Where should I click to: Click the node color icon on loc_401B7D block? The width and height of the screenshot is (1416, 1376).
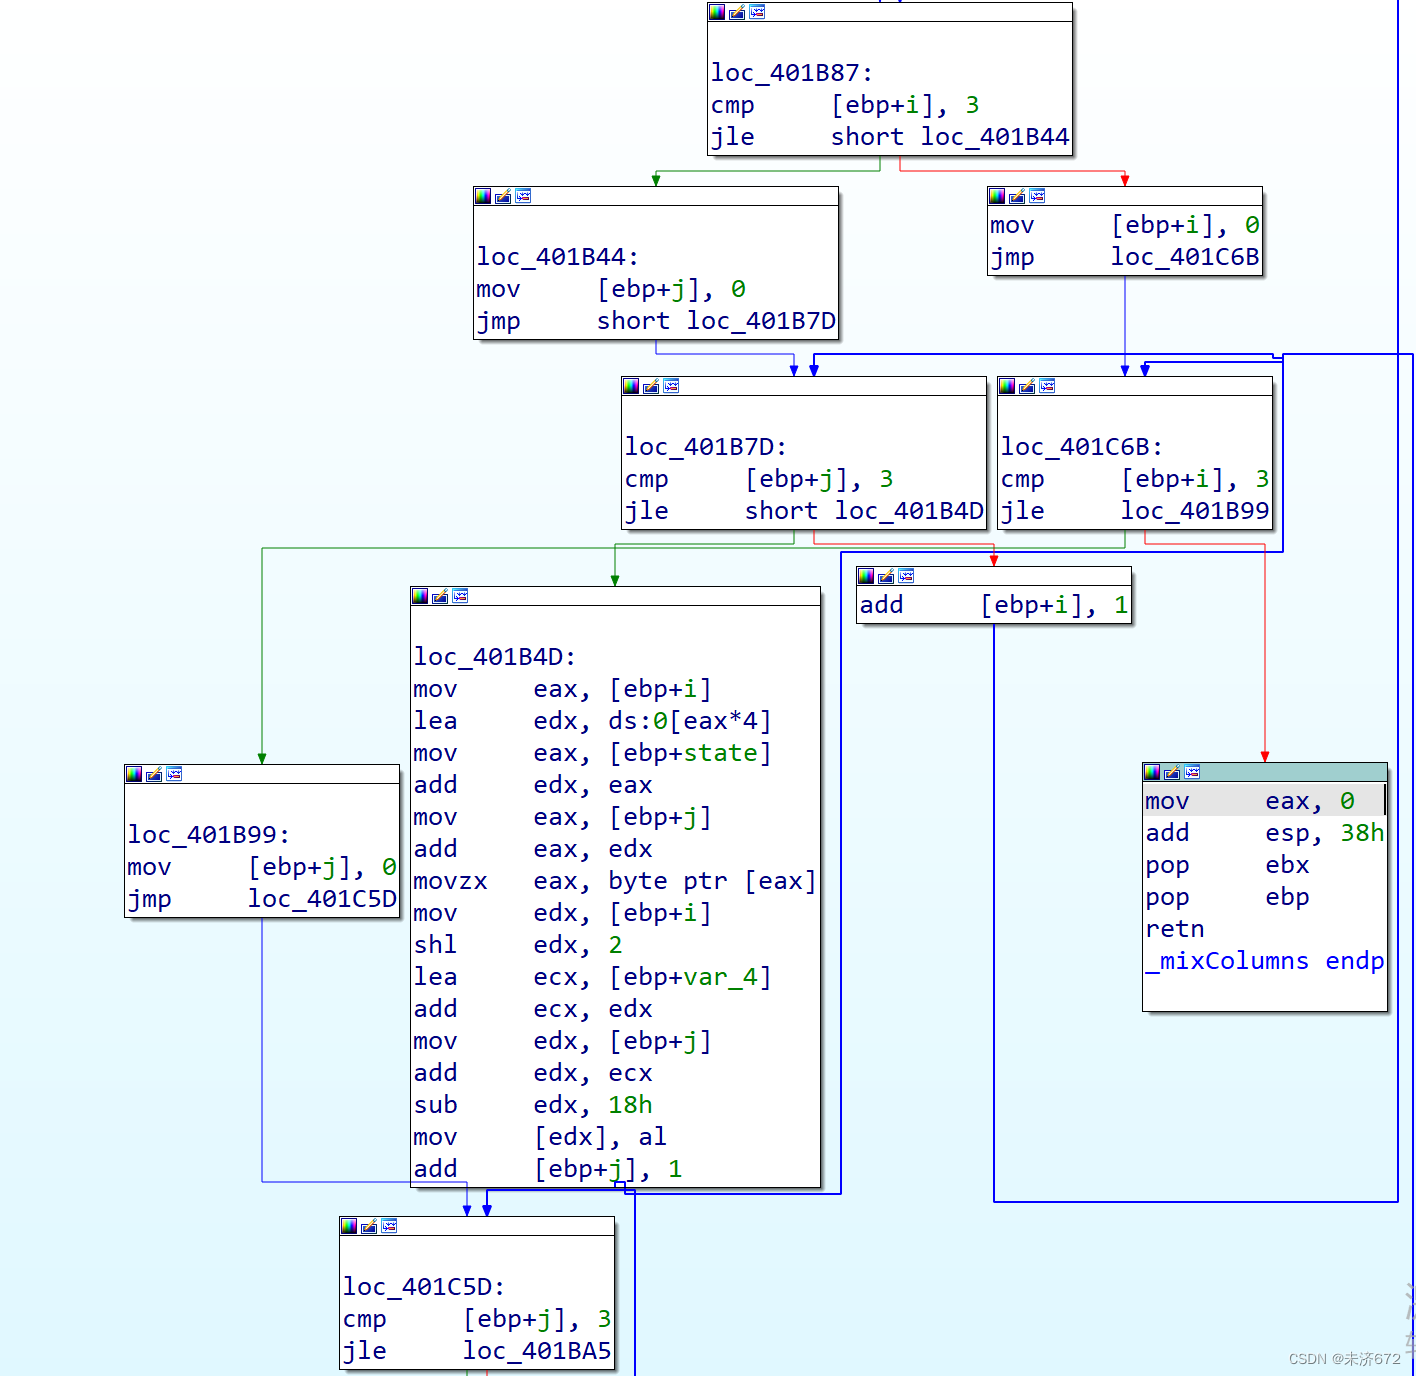[631, 386]
